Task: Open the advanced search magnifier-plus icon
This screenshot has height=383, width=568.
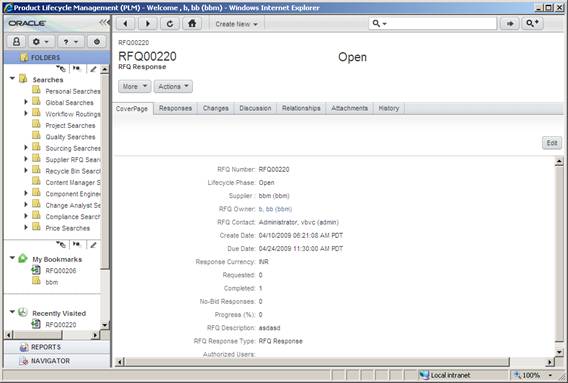Action: [x=532, y=24]
